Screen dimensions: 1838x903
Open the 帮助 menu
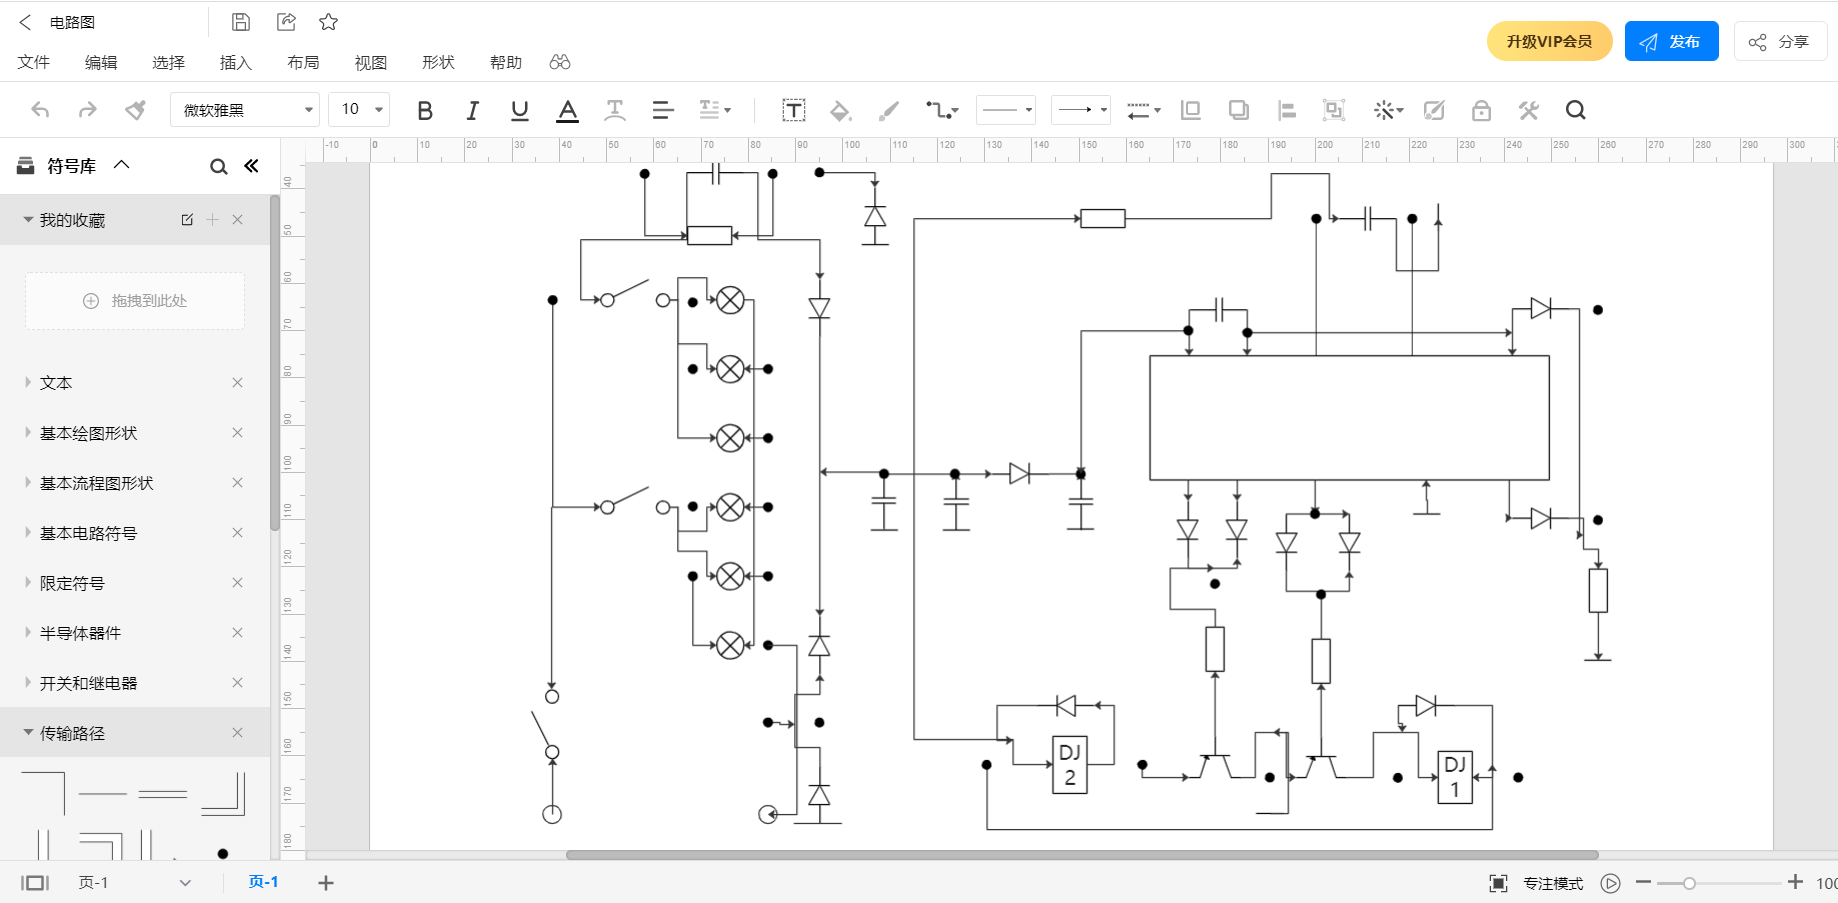click(x=506, y=62)
